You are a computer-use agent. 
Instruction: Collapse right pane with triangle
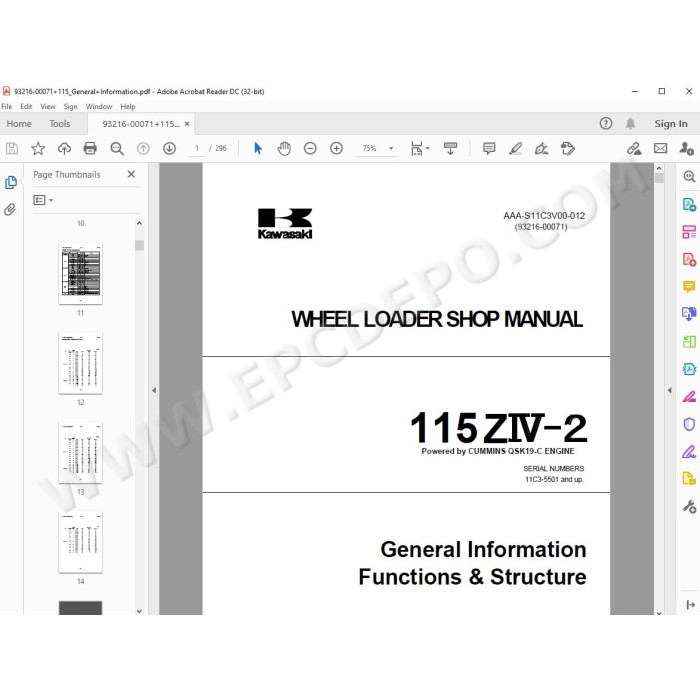tap(669, 390)
